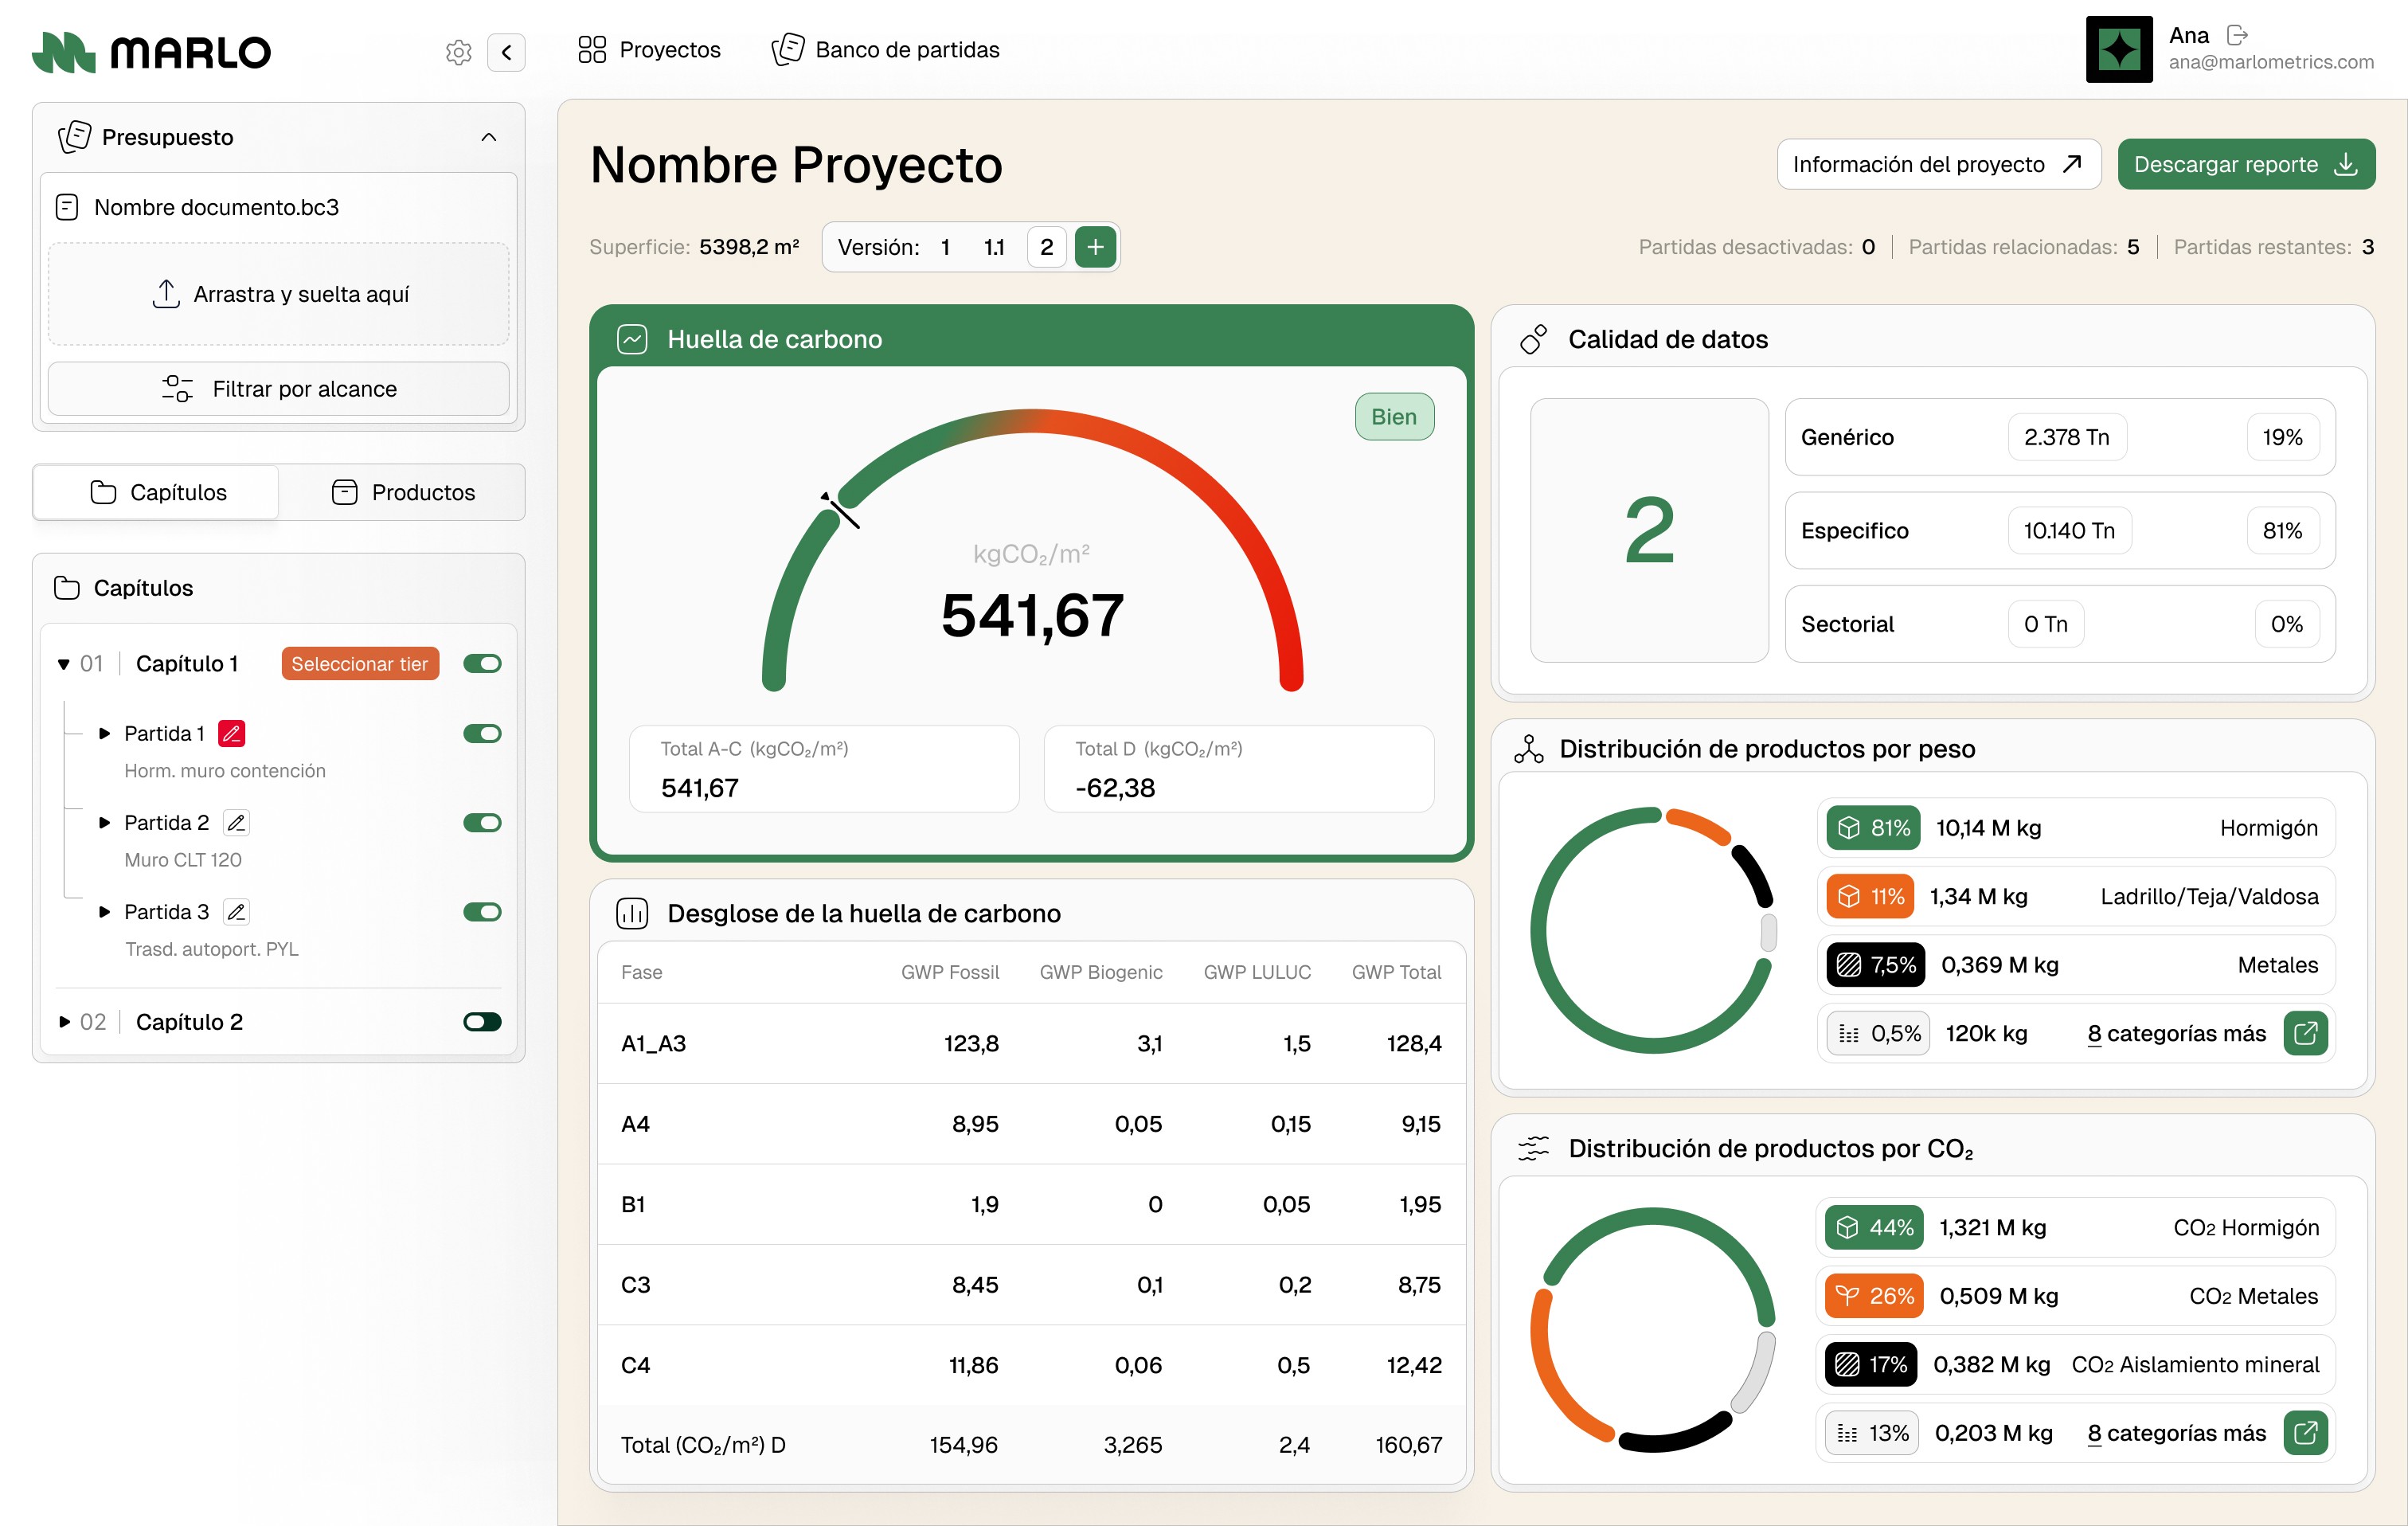Click the Seleccionar tier badge
This screenshot has width=2408, height=1526.
tap(360, 664)
